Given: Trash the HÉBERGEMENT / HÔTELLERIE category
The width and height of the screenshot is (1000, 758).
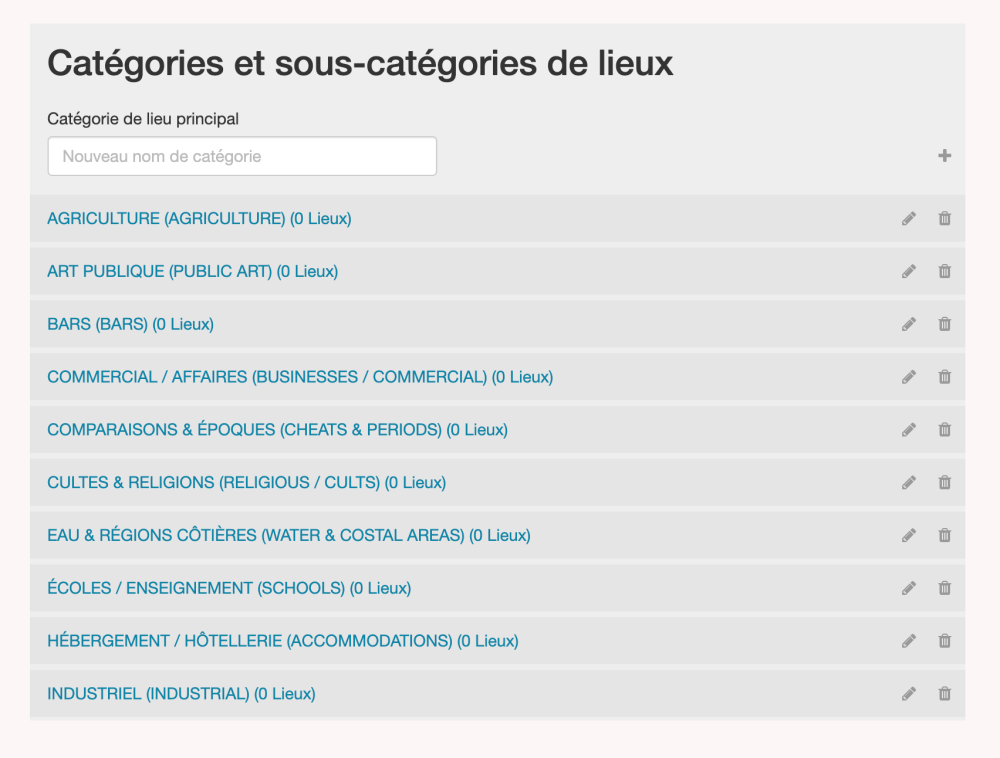Looking at the screenshot, I should click(x=944, y=641).
